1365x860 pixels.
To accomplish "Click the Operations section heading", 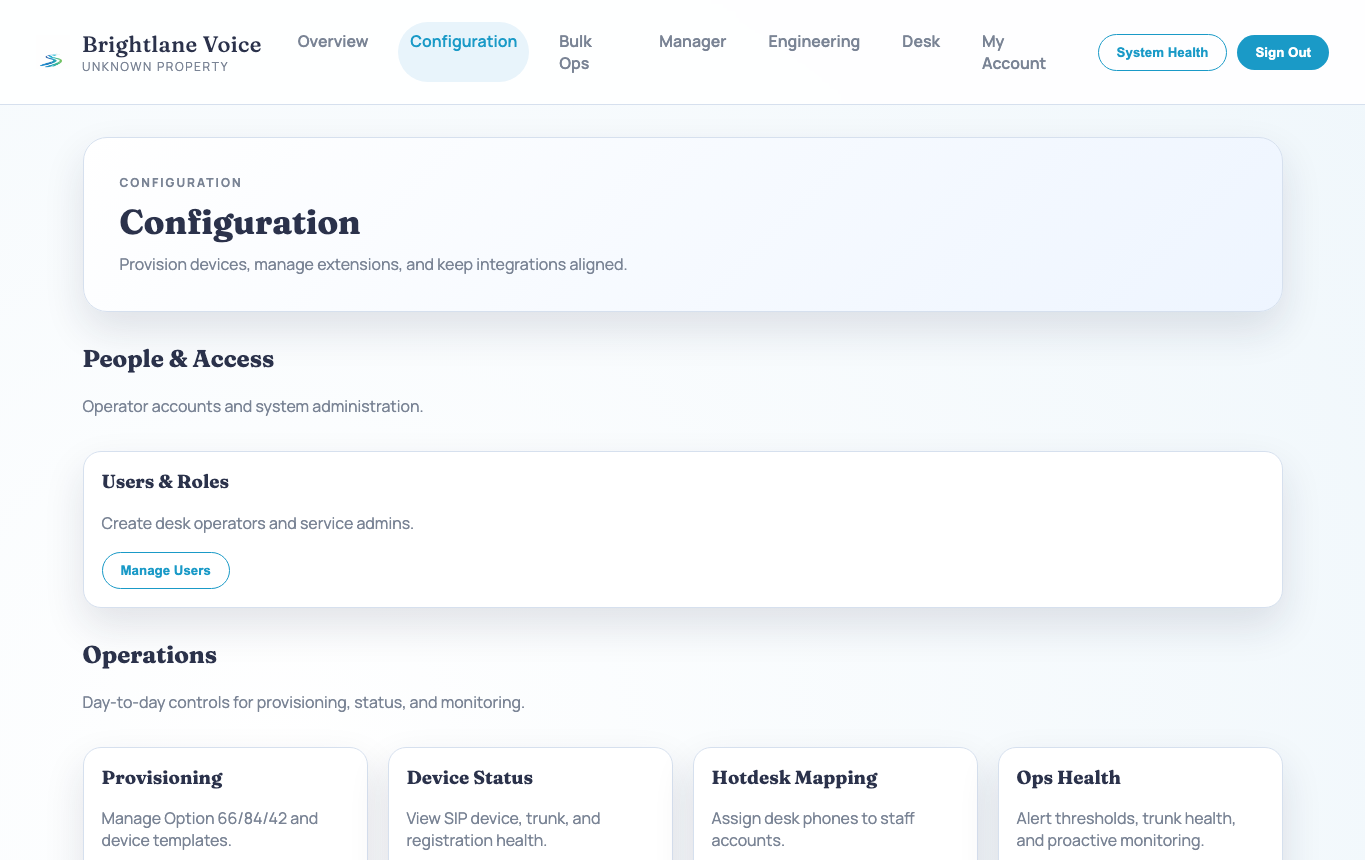I will pyautogui.click(x=149, y=655).
